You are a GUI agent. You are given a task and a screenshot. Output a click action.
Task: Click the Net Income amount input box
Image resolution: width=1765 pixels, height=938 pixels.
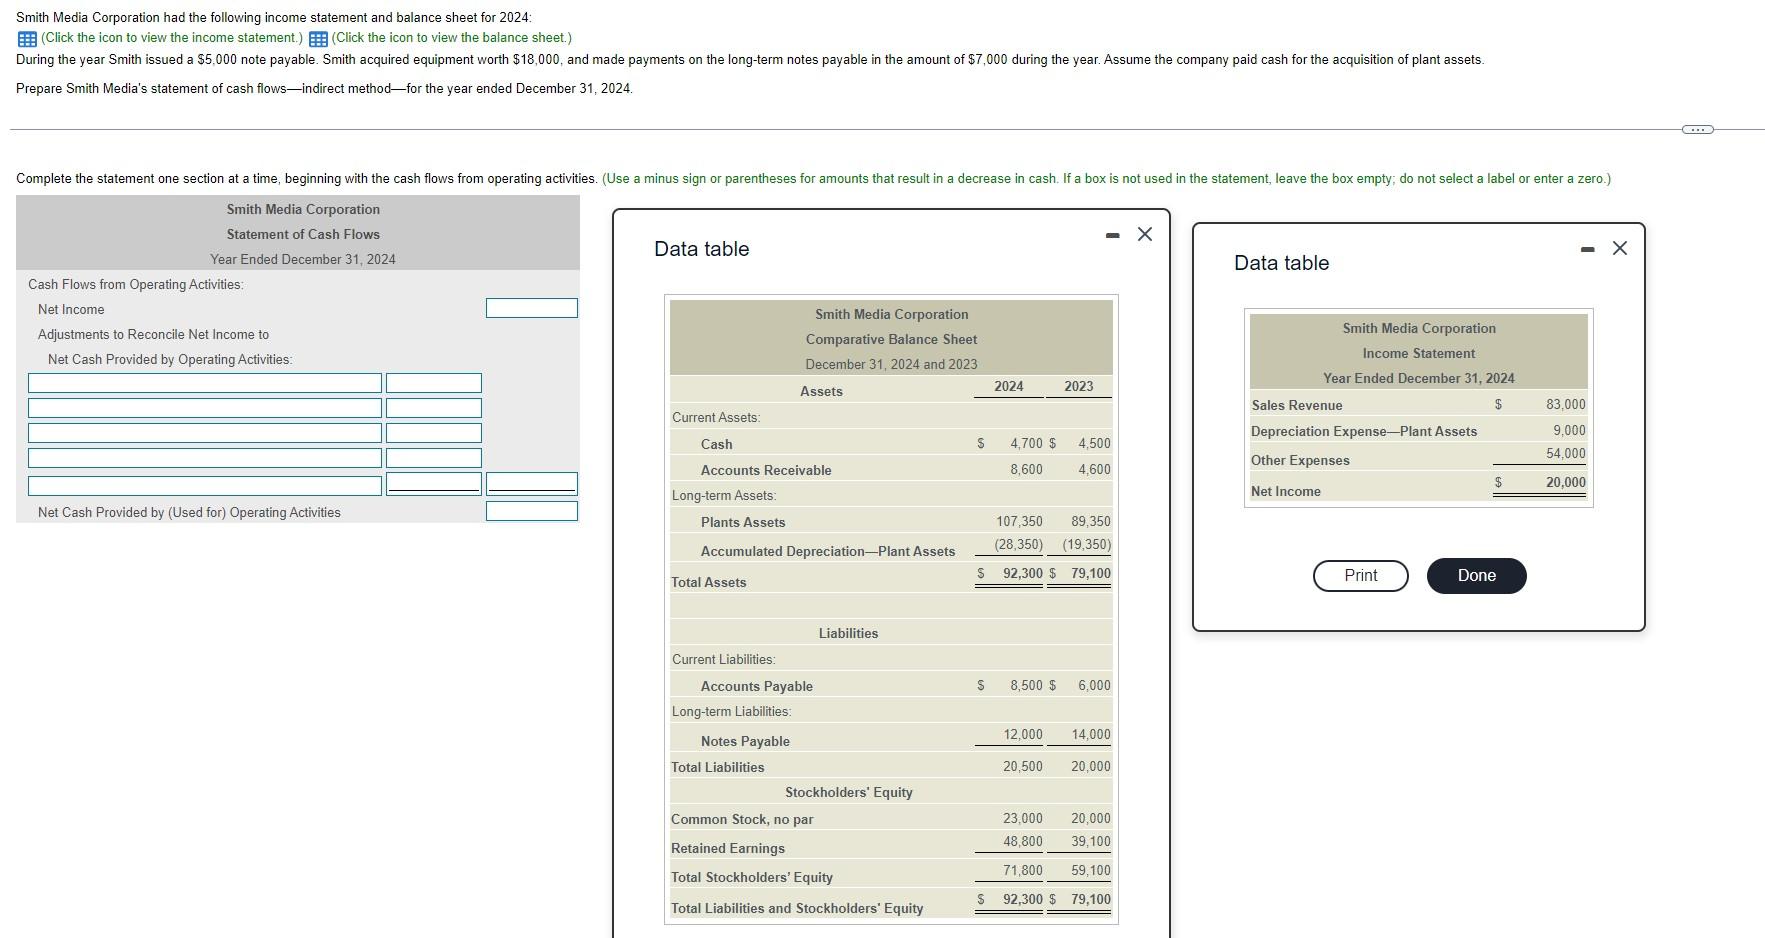(x=532, y=308)
